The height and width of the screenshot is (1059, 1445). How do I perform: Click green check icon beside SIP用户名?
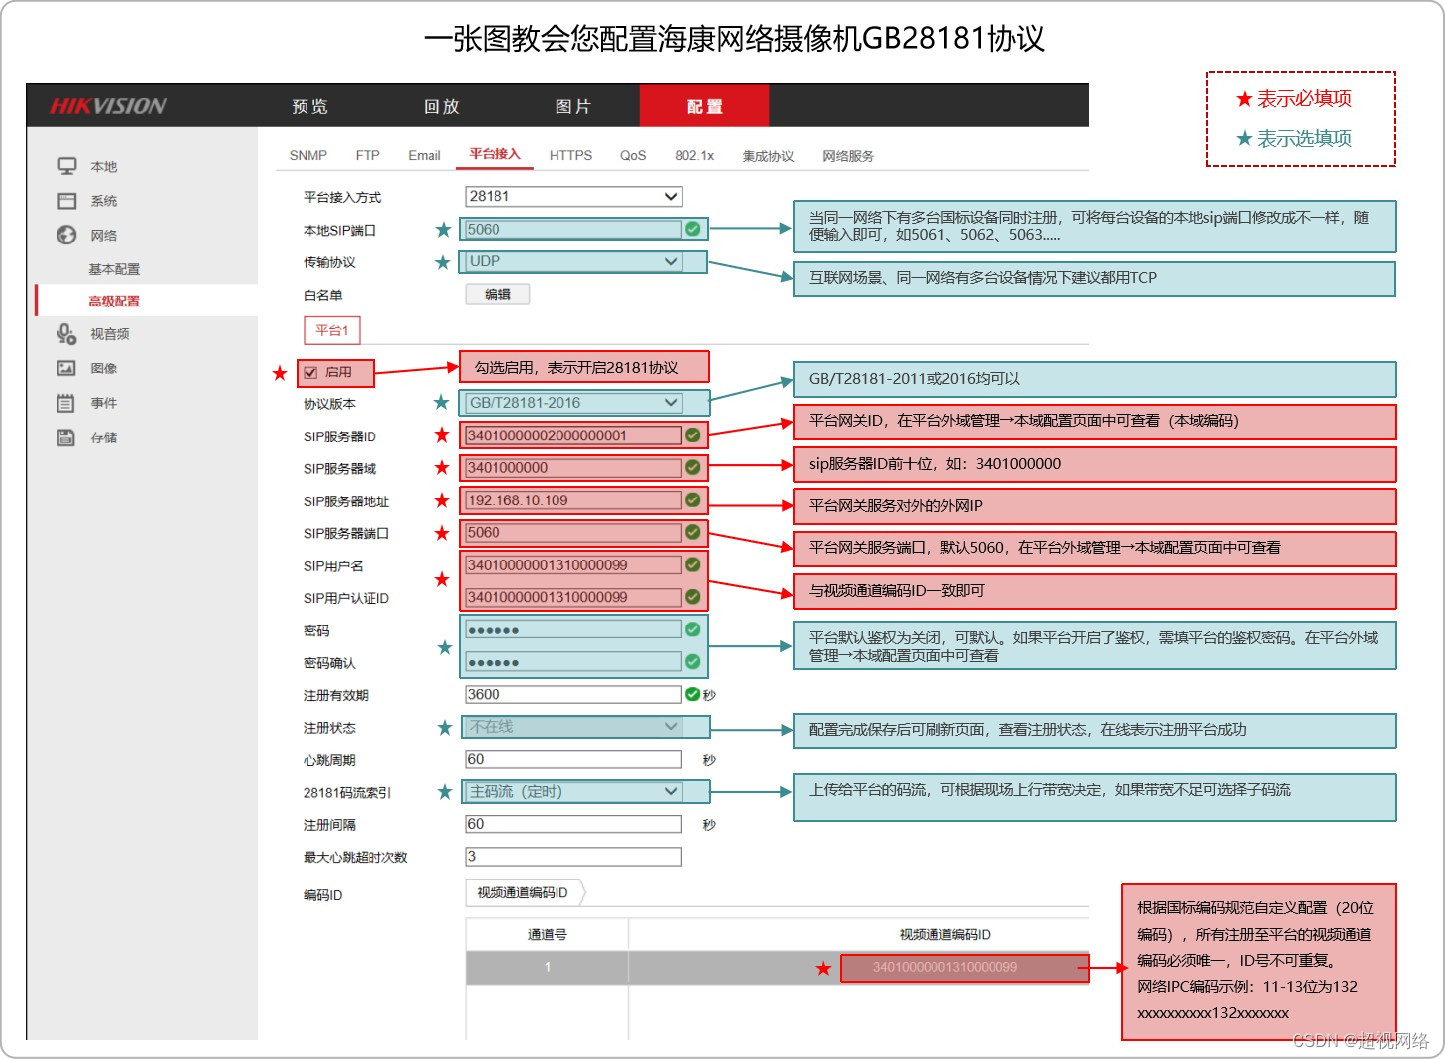(x=692, y=565)
